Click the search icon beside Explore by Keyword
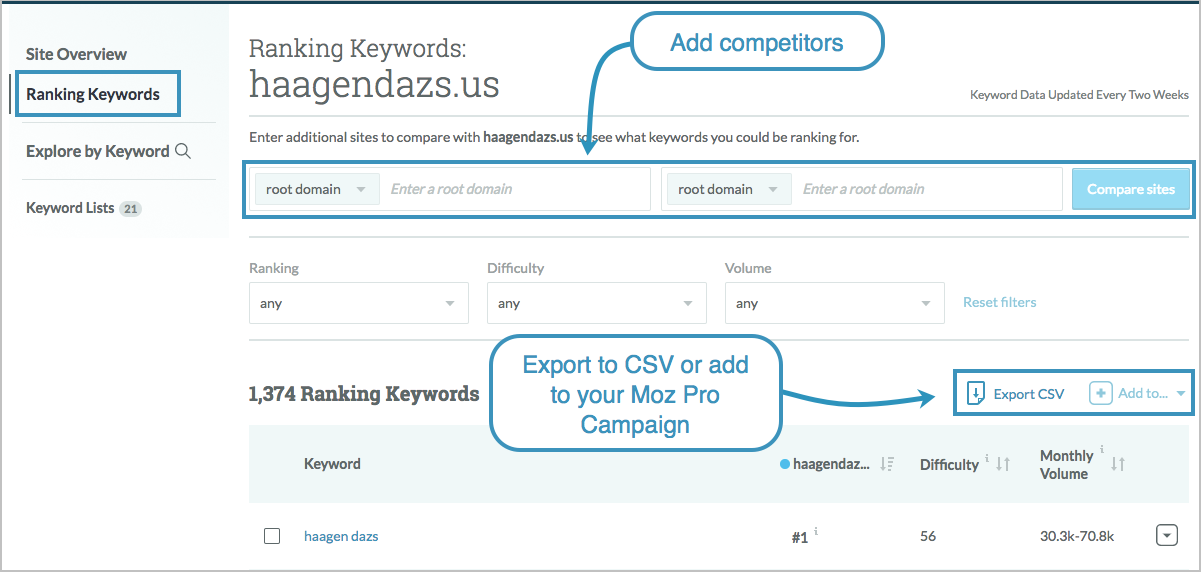The image size is (1201, 572). 183,152
